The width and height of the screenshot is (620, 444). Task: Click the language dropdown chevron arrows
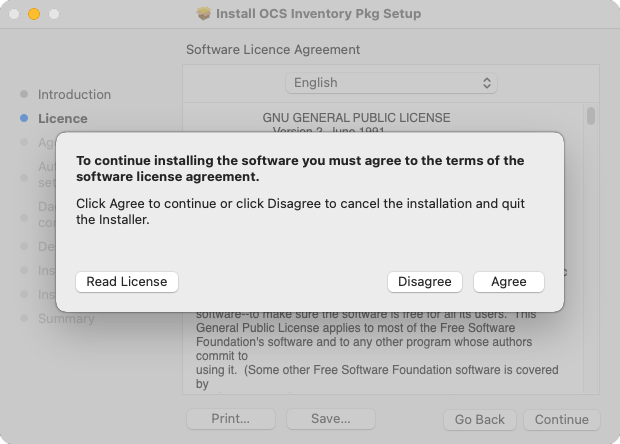487,83
